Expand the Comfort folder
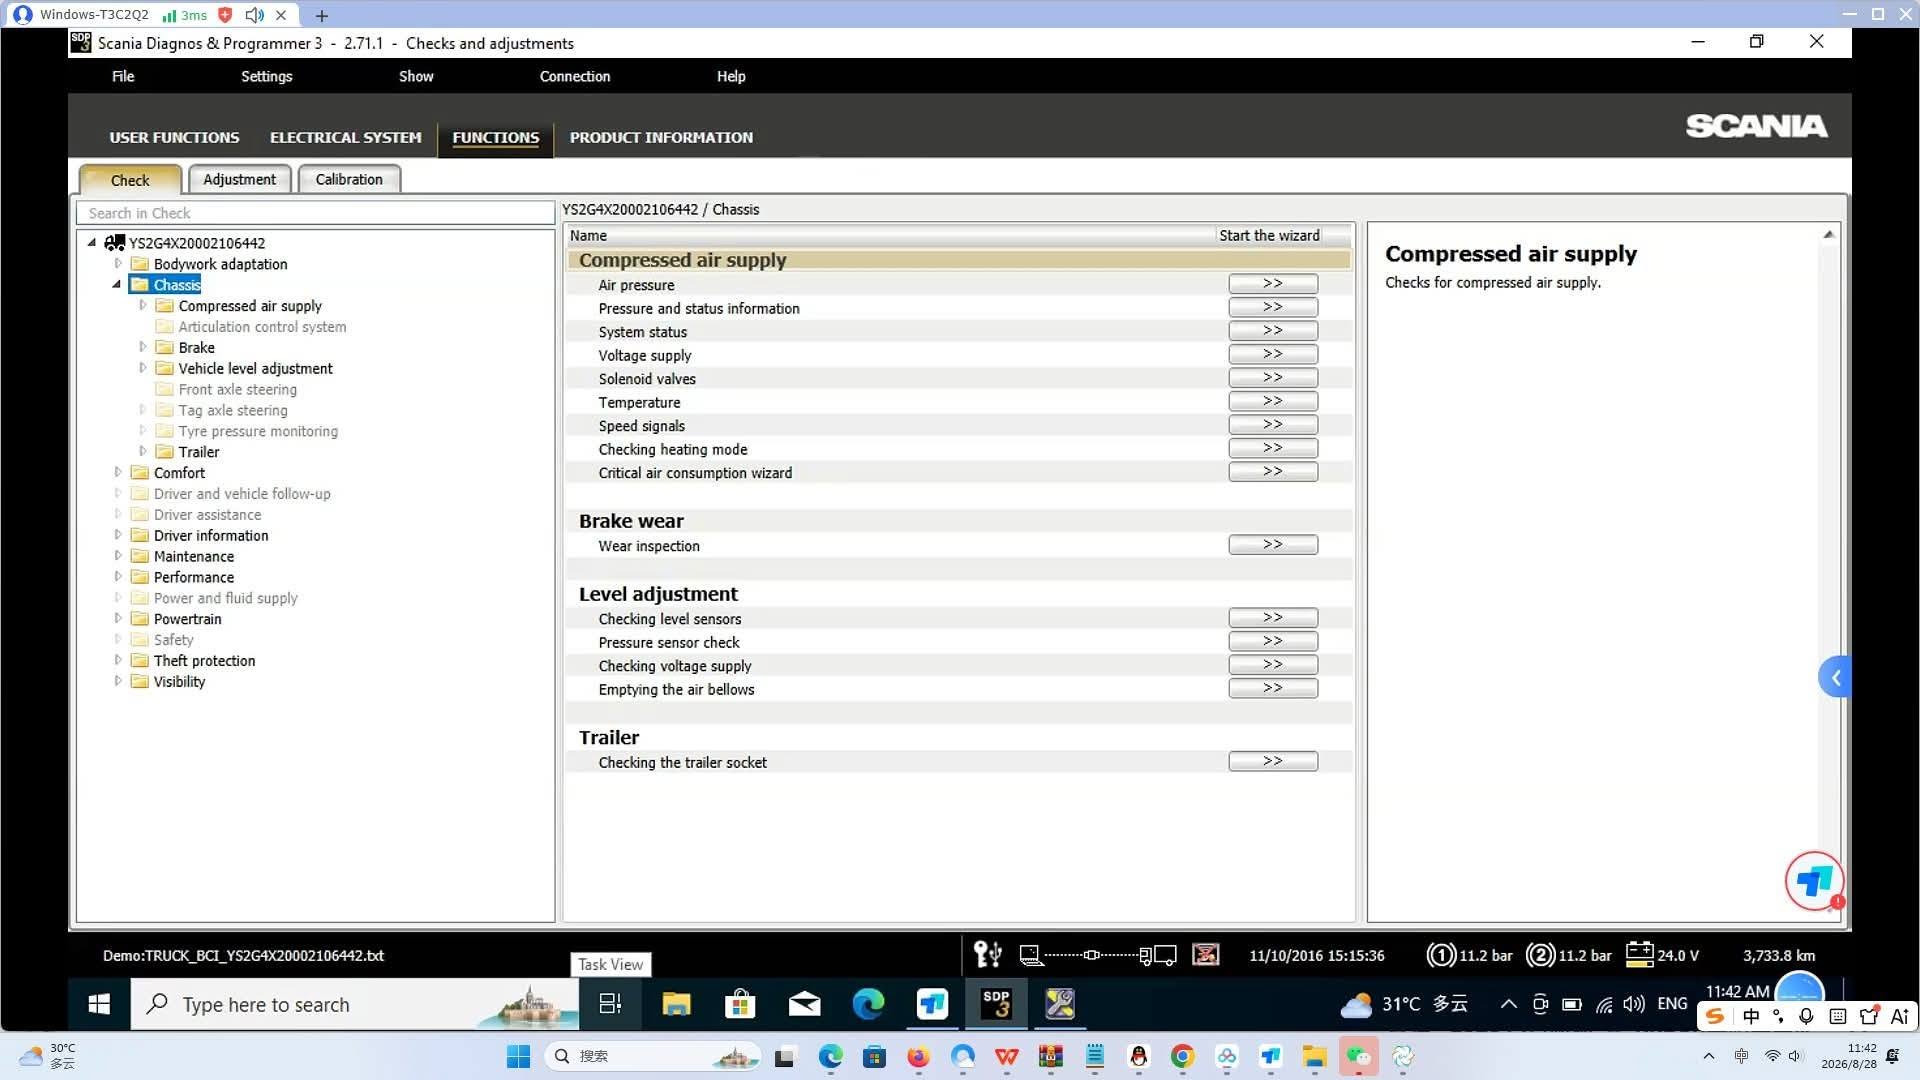 tap(118, 472)
